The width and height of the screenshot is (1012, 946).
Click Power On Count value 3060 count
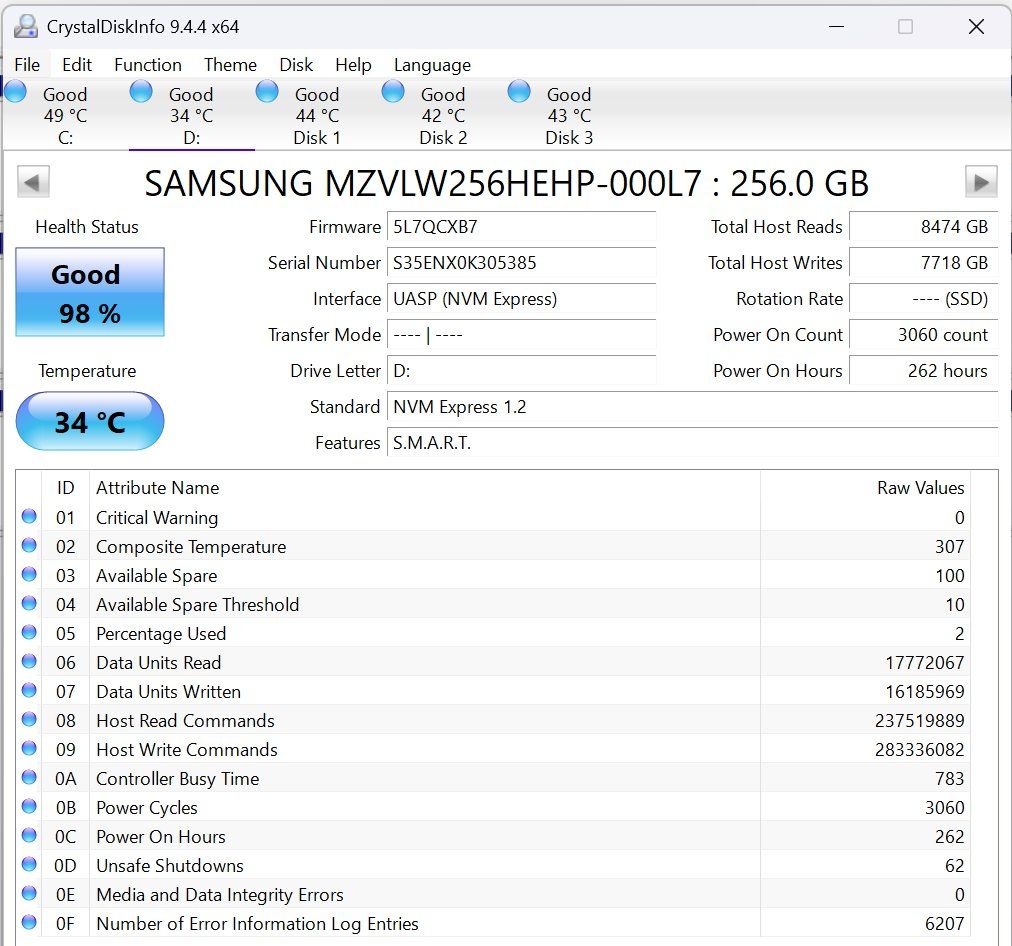[x=924, y=335]
